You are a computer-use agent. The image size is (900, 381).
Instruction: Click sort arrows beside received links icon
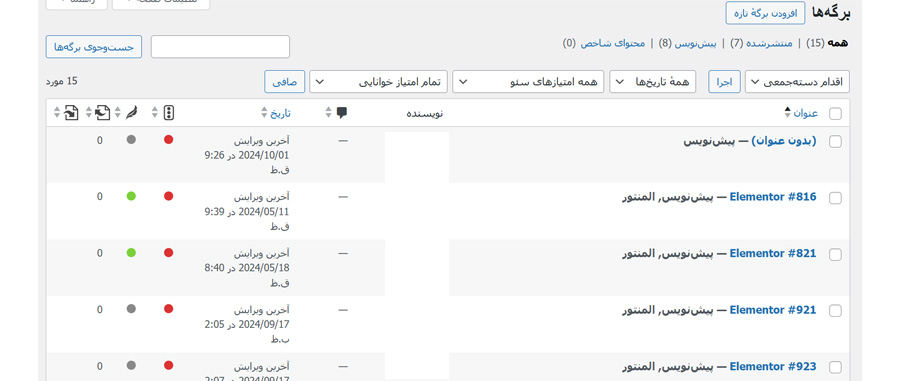pos(57,112)
